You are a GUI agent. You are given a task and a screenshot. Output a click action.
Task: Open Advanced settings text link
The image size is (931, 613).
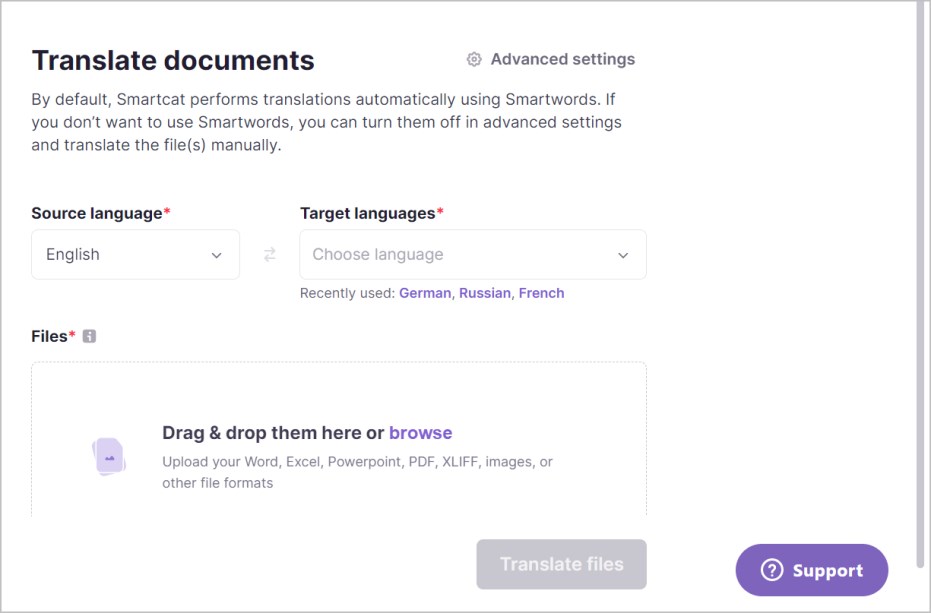tap(562, 60)
